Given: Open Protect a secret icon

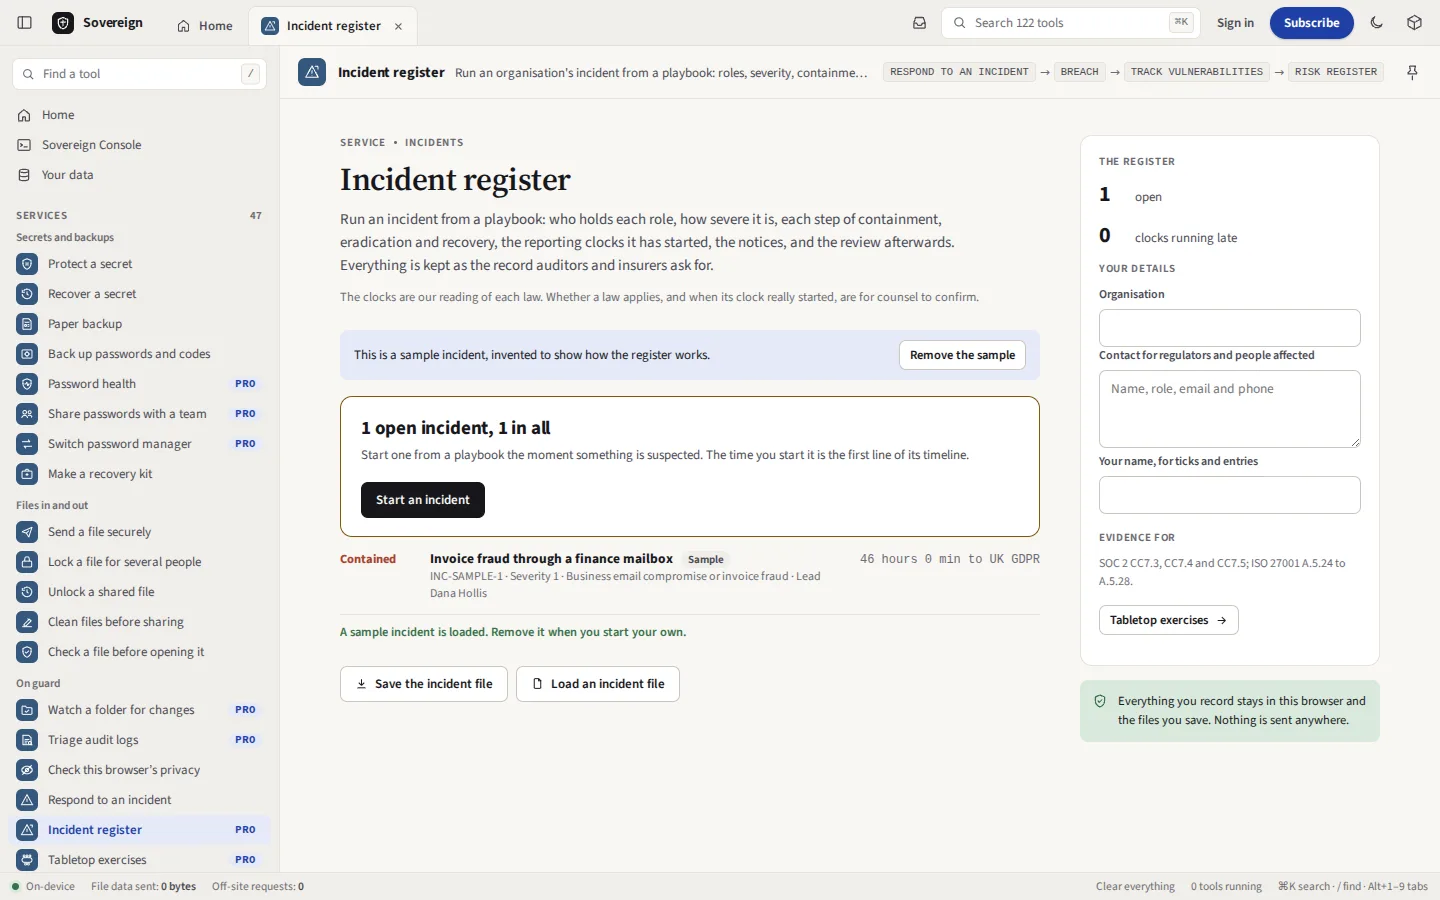Looking at the screenshot, I should point(27,264).
